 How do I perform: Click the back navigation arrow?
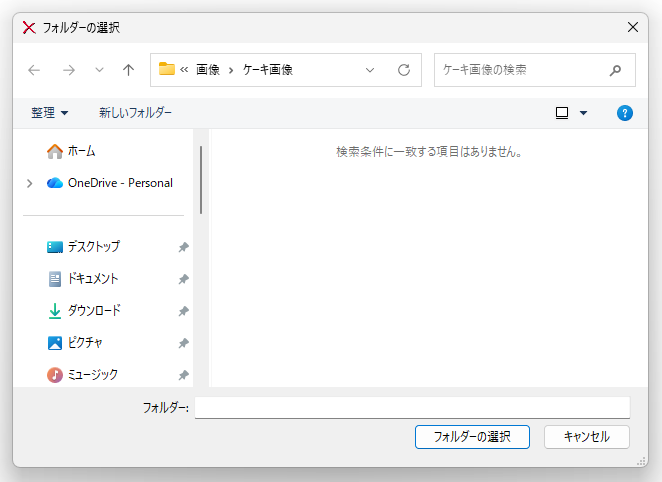coord(34,70)
